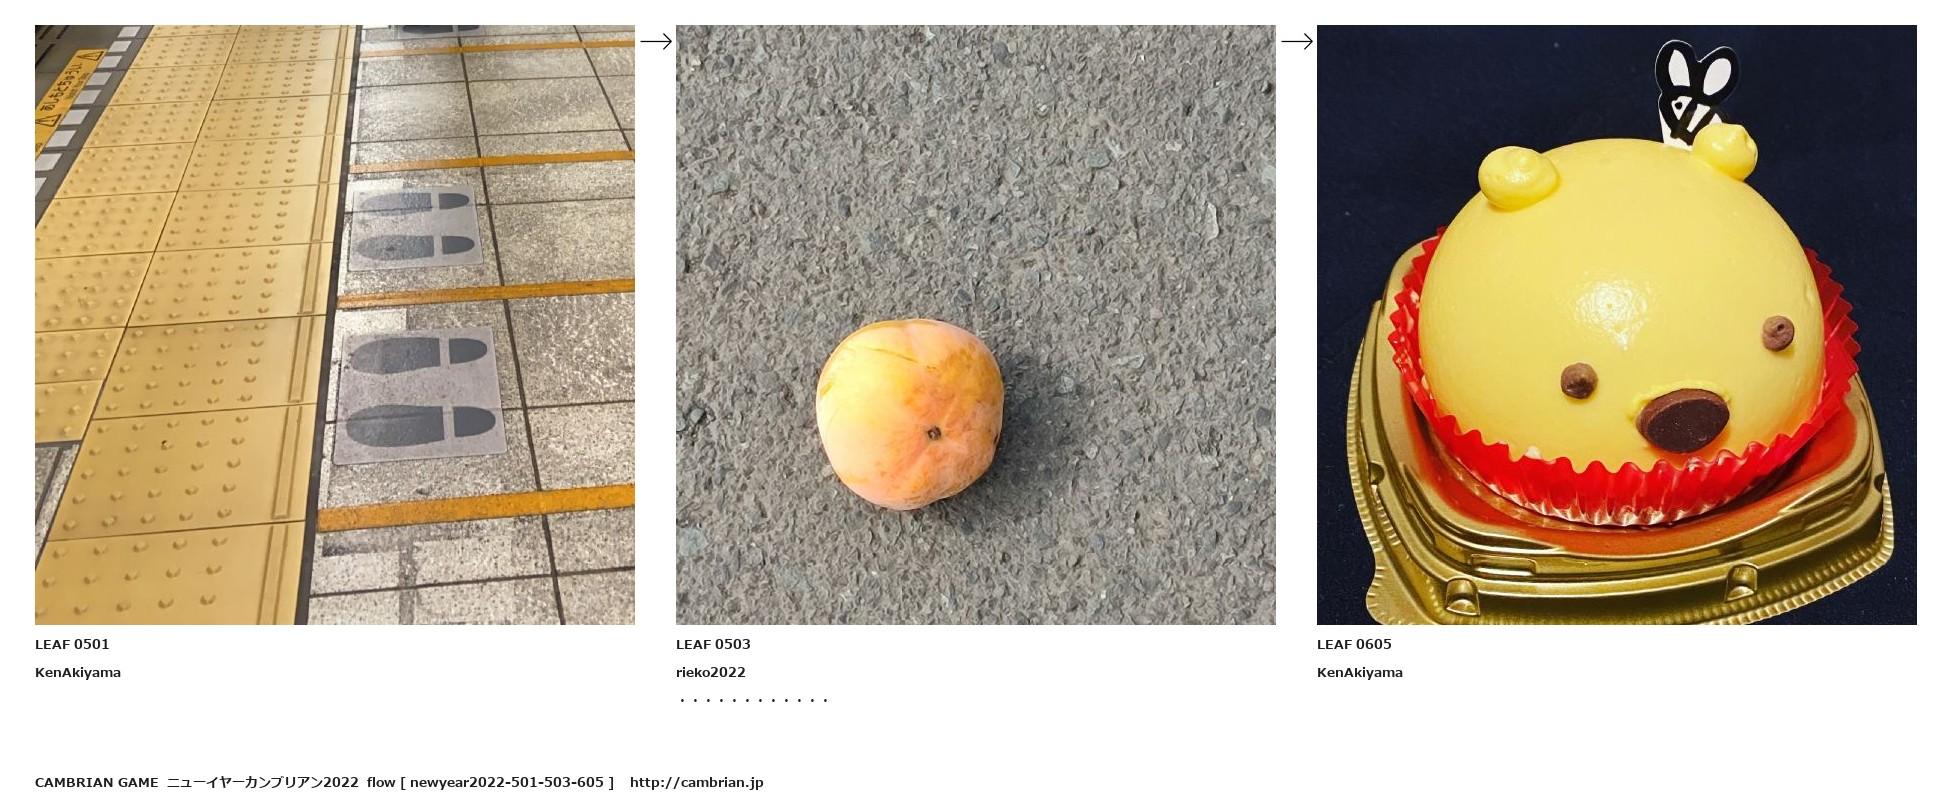Click author name rieko2022
The height and width of the screenshot is (807, 1952).
click(x=711, y=672)
